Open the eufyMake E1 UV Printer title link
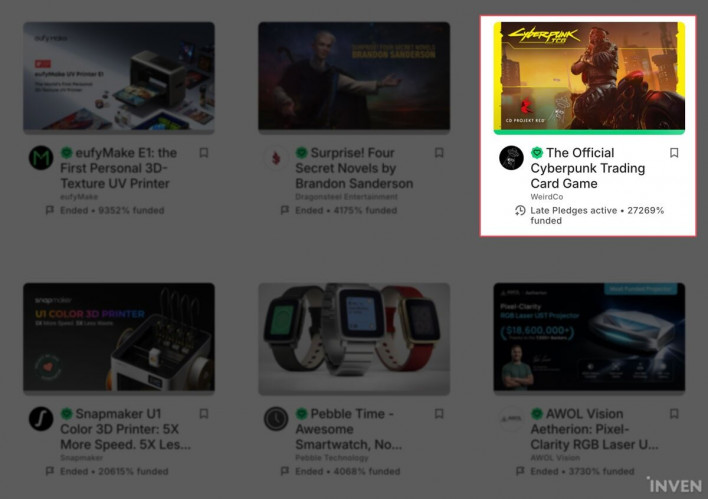The width and height of the screenshot is (708, 499). click(118, 168)
